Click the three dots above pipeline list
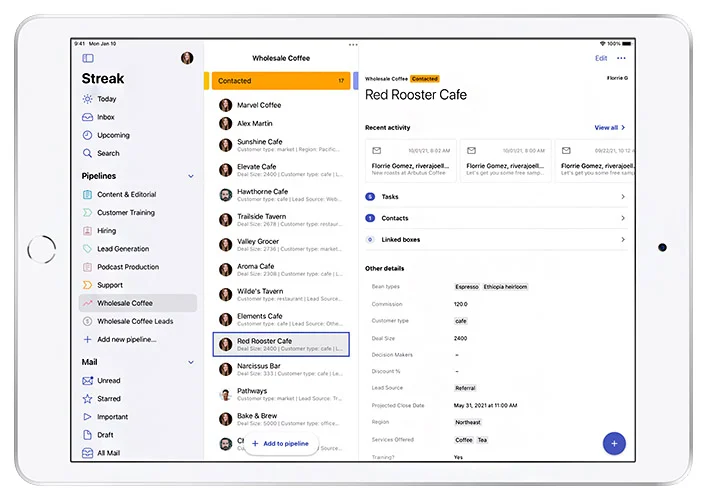 (x=353, y=45)
